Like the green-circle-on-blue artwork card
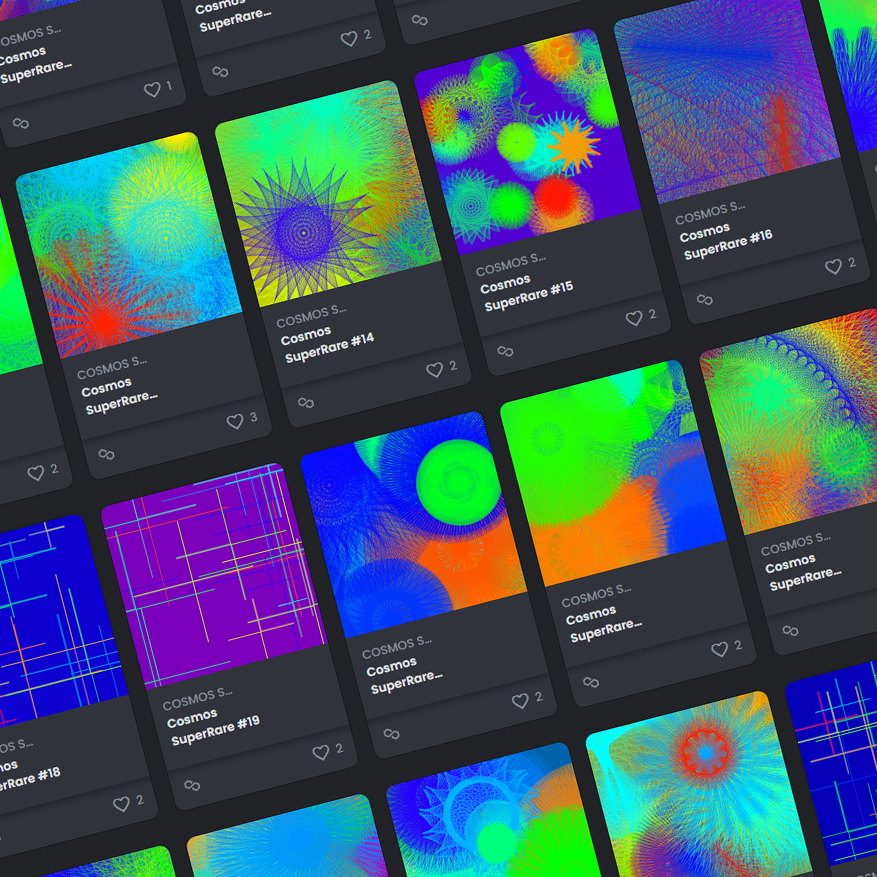Screen dimensions: 877x877 (520, 700)
